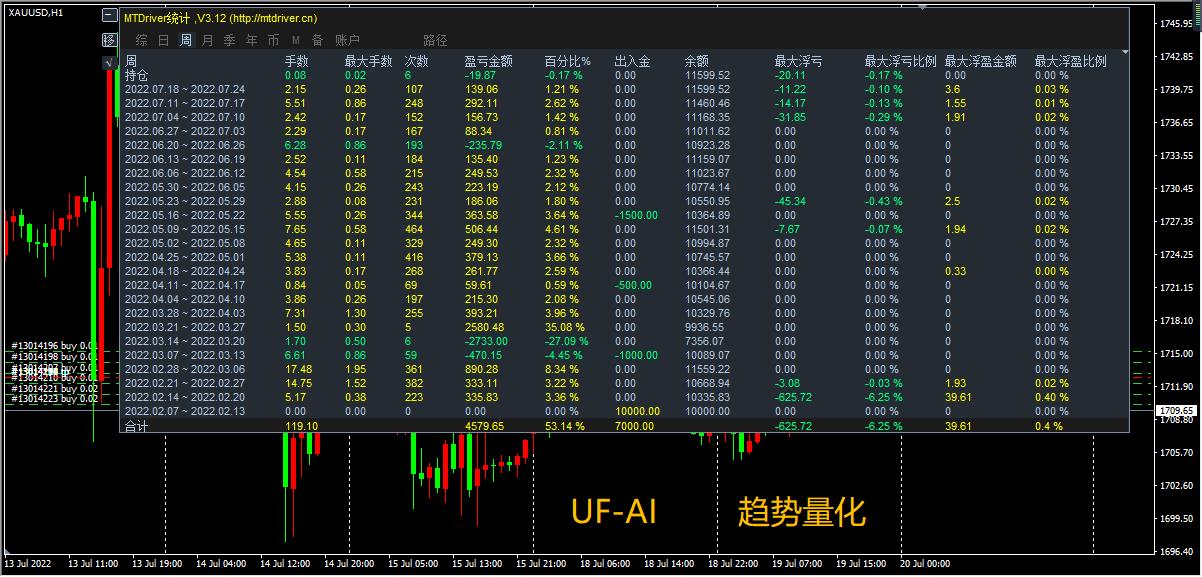Click the 最大浮盈比例 column header
The width and height of the screenshot is (1202, 577).
coord(1071,61)
